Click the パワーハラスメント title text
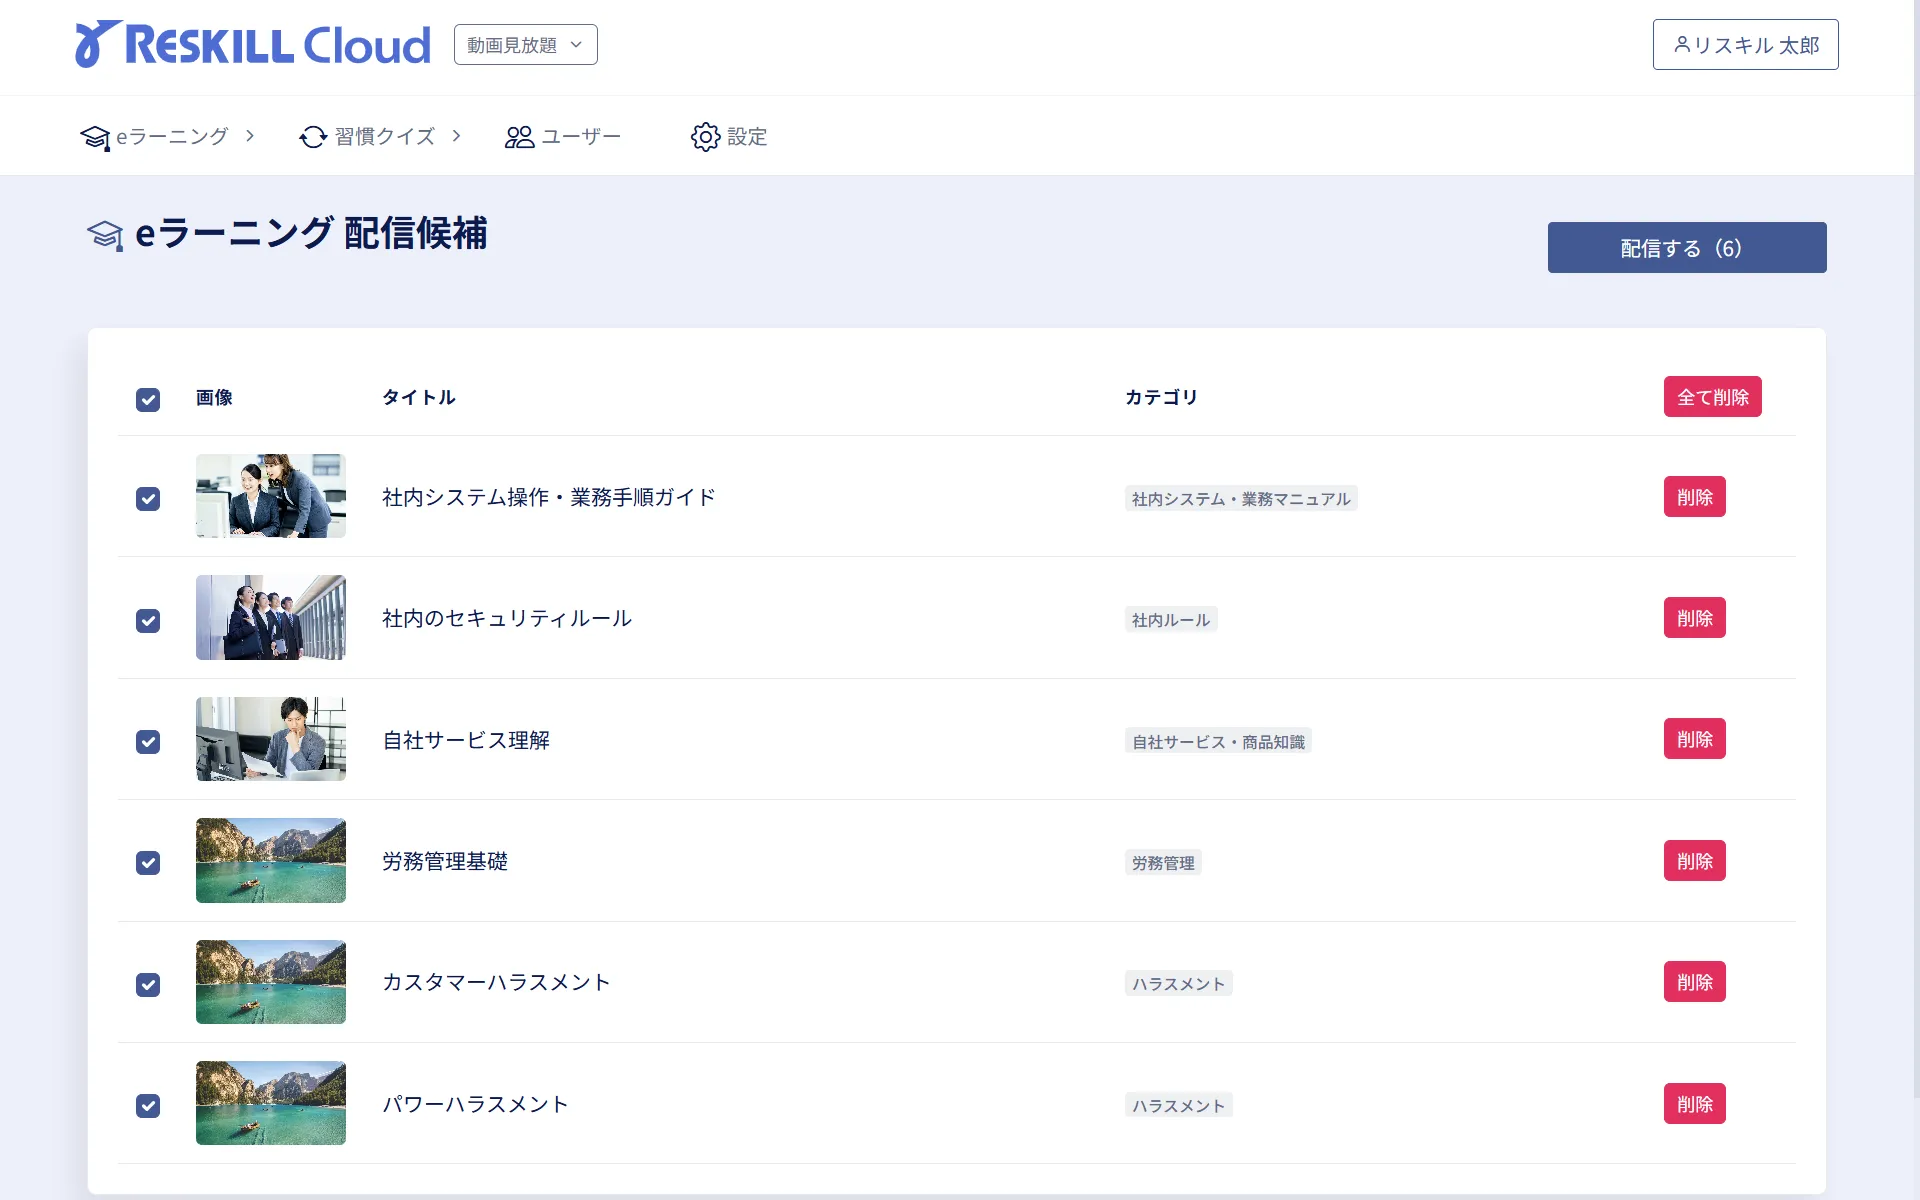1920x1200 pixels. (476, 1104)
